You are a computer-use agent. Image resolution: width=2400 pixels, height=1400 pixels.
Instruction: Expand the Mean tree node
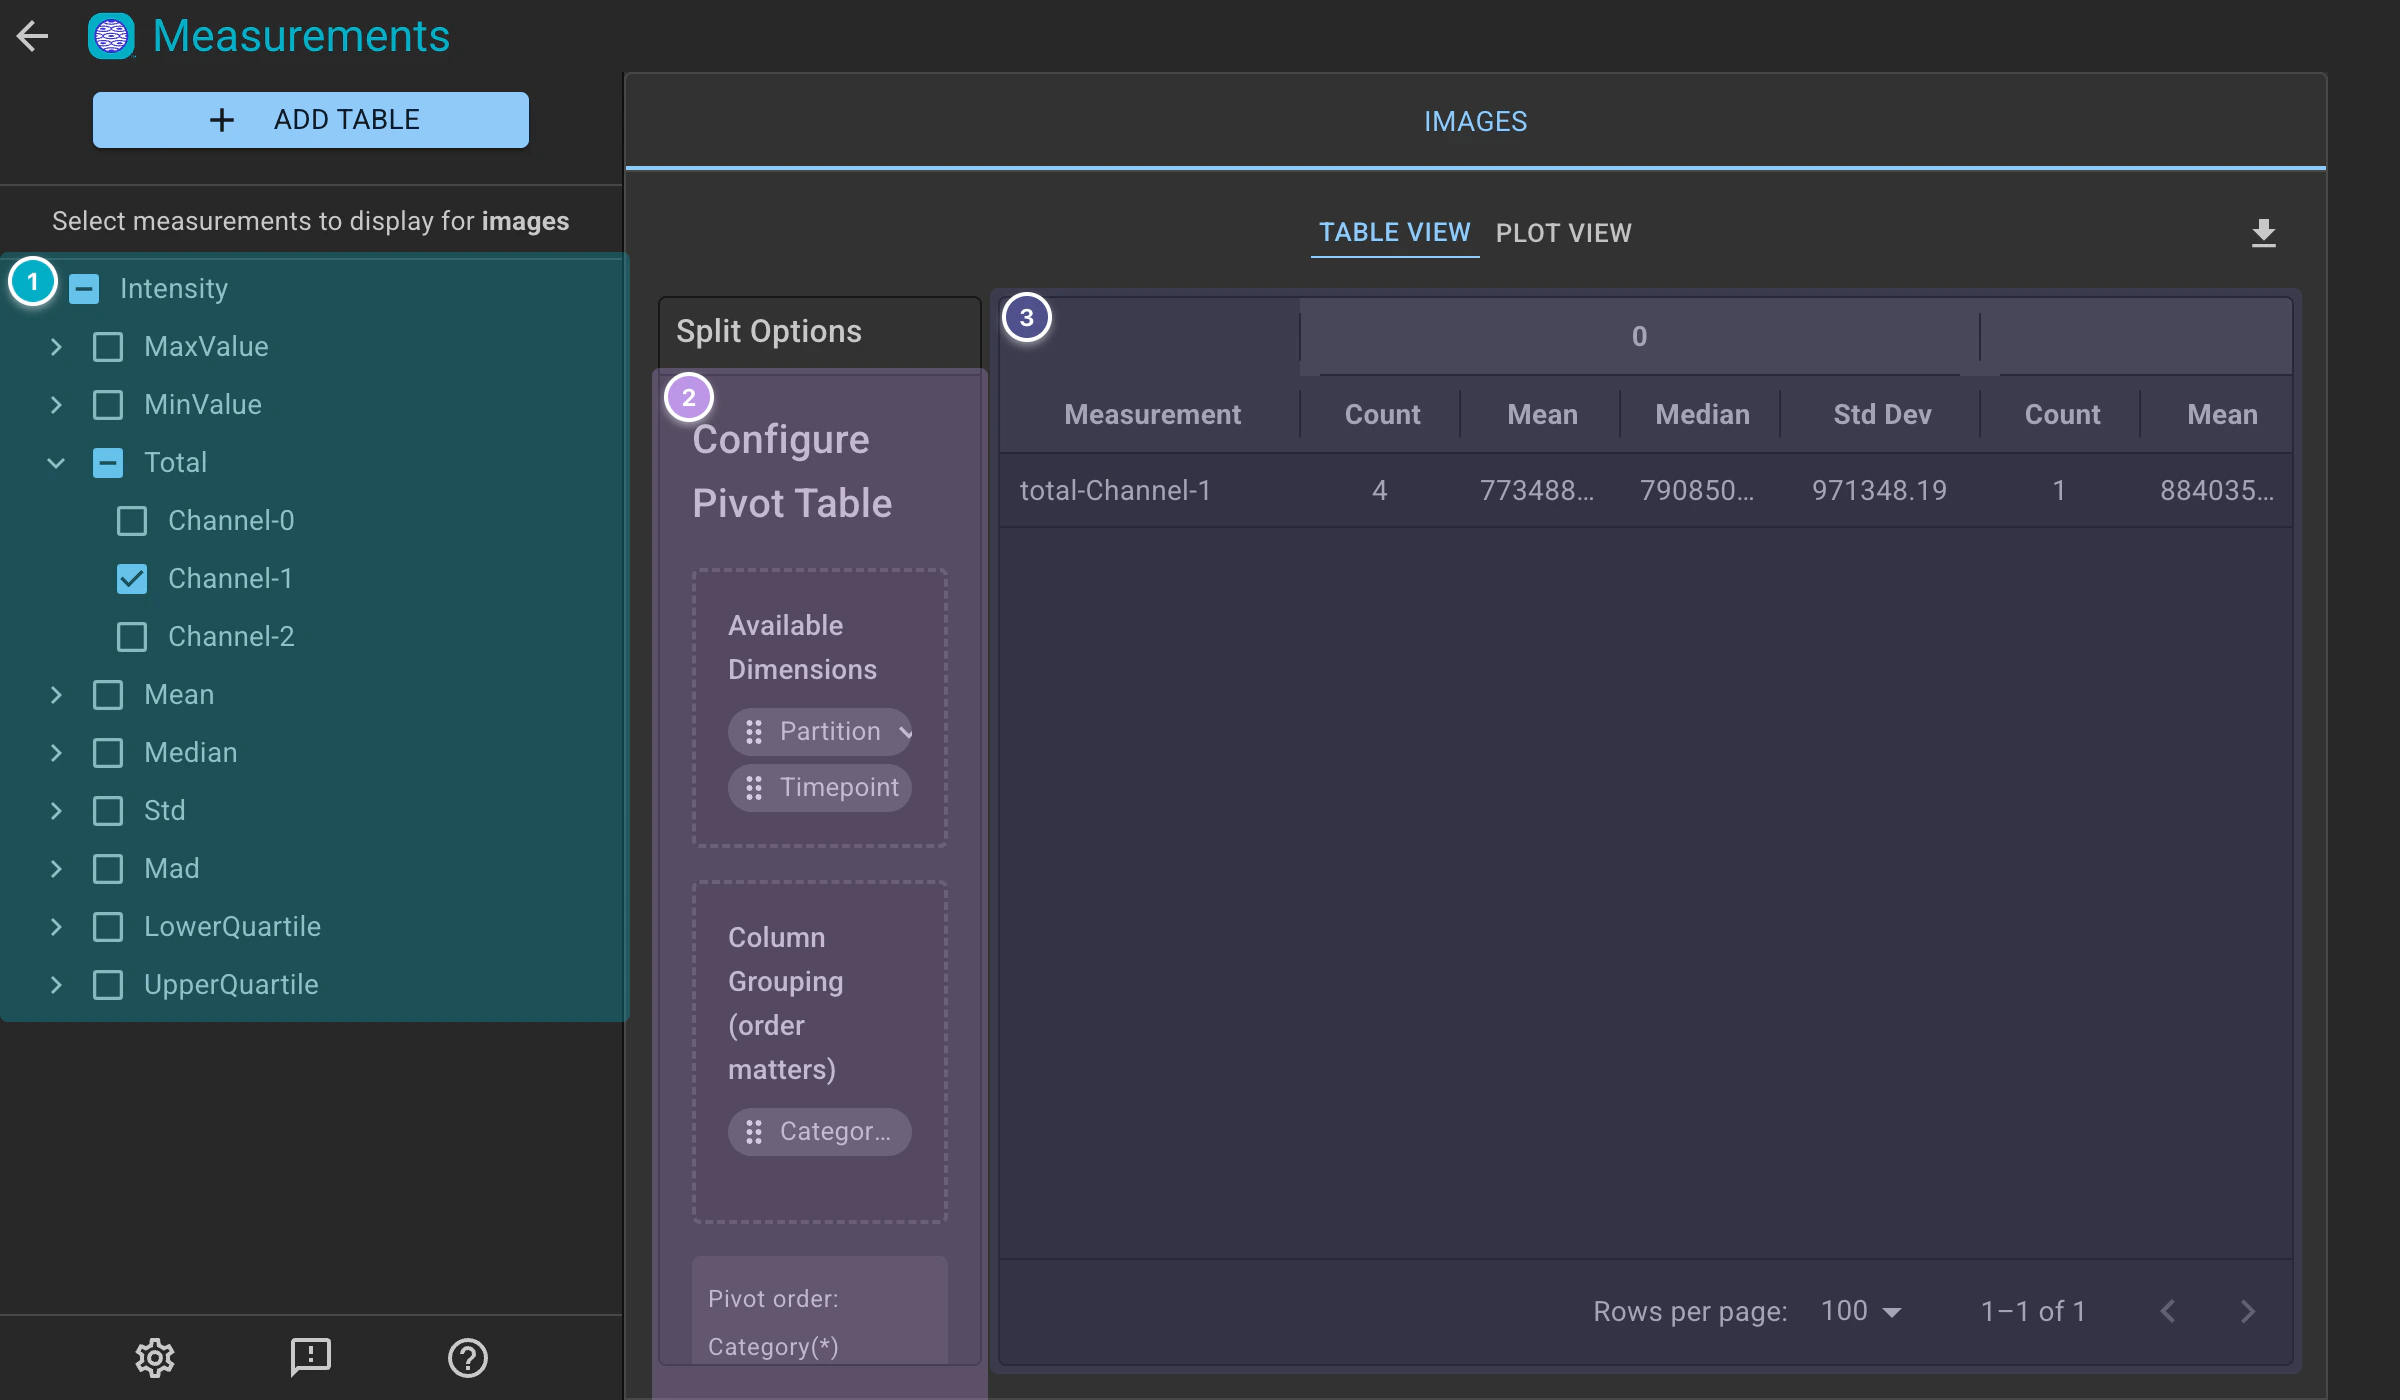tap(56, 695)
